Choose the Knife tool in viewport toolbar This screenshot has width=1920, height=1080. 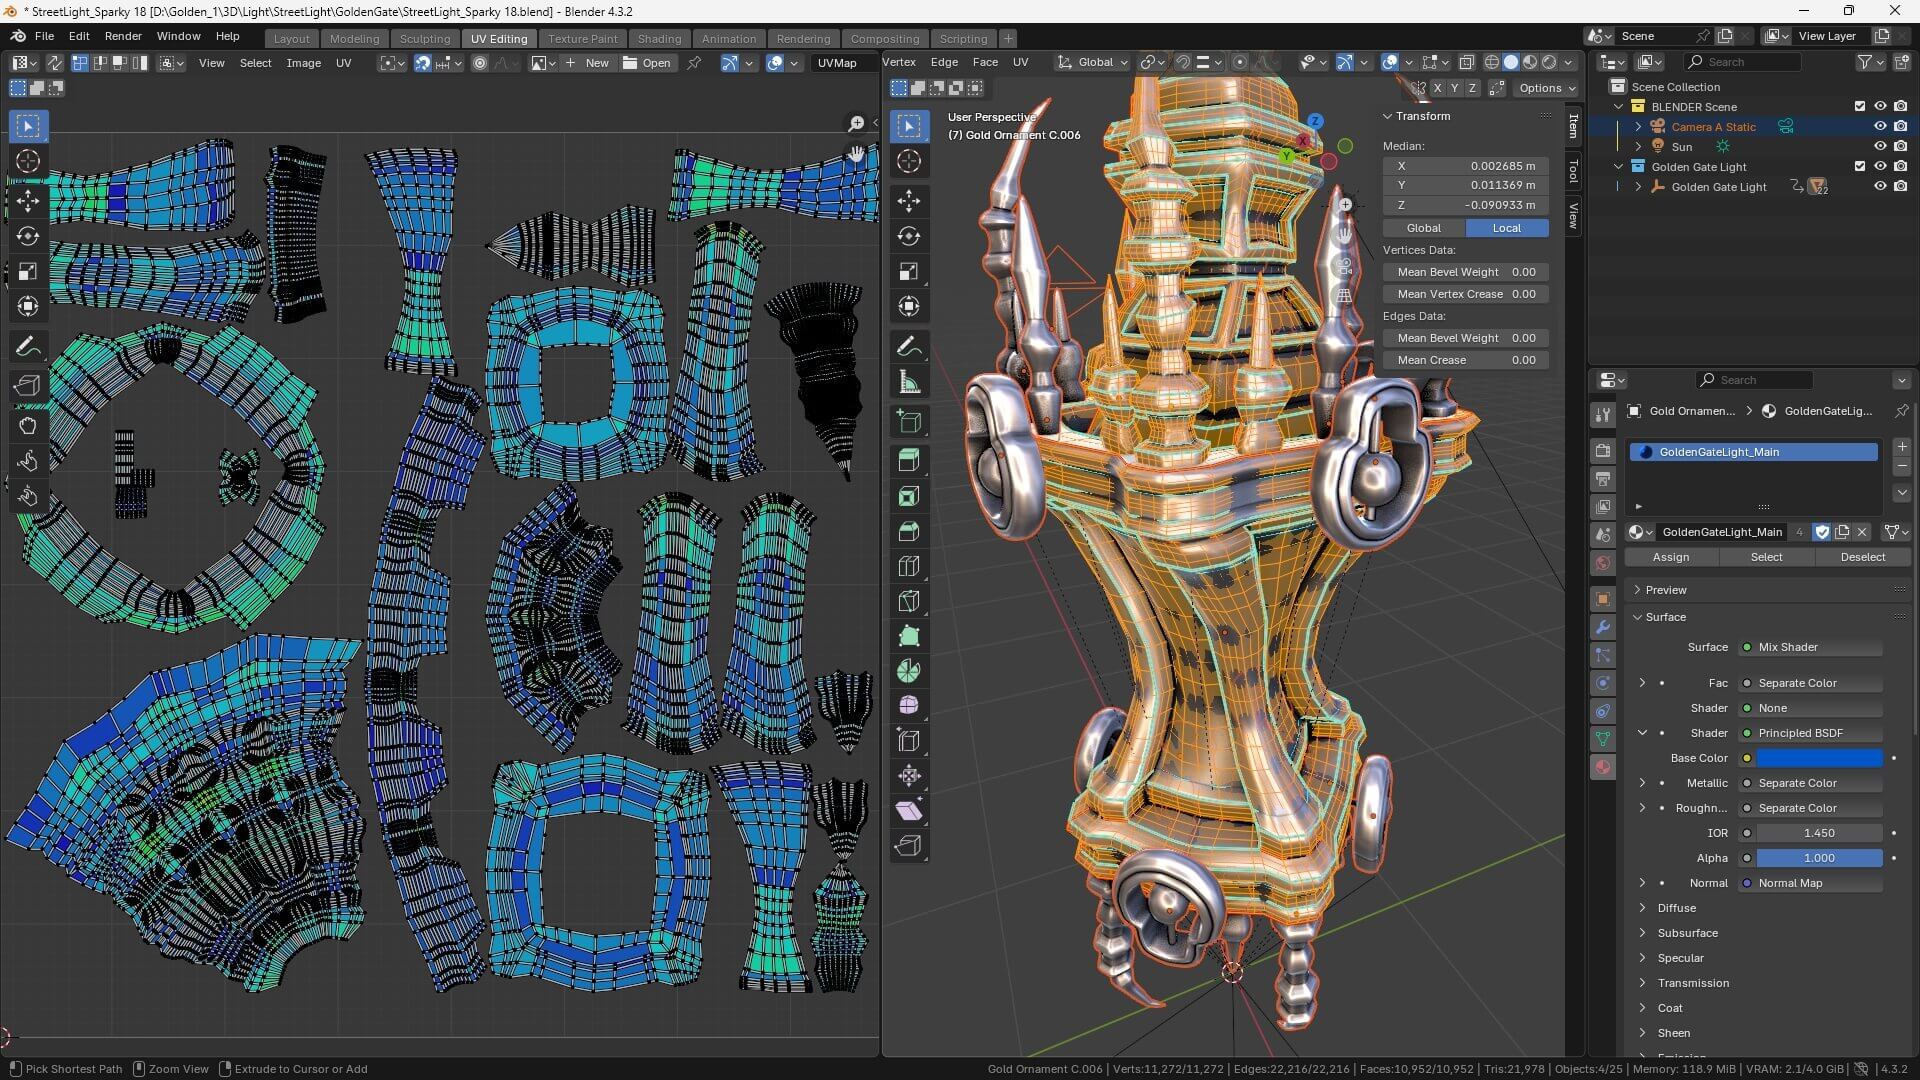pos(909,601)
